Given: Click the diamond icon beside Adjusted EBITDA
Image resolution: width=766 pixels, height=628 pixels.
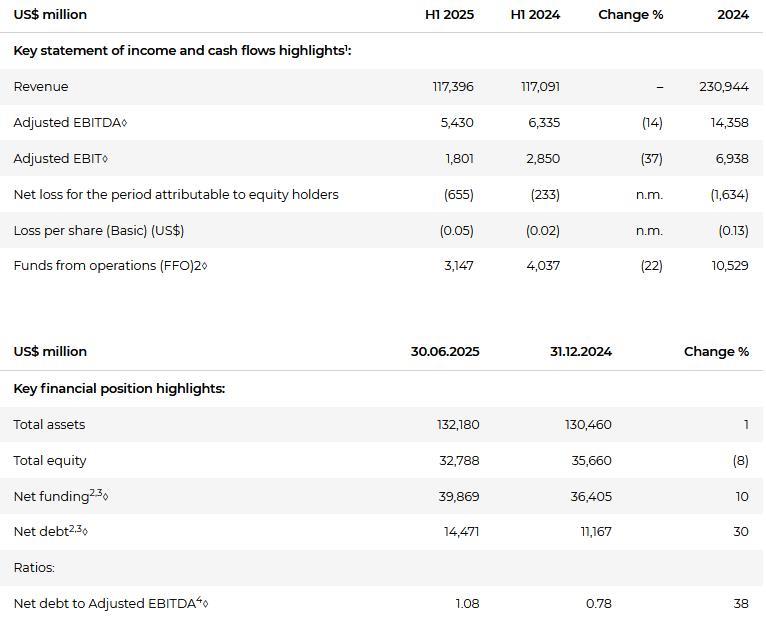Looking at the screenshot, I should 123,123.
